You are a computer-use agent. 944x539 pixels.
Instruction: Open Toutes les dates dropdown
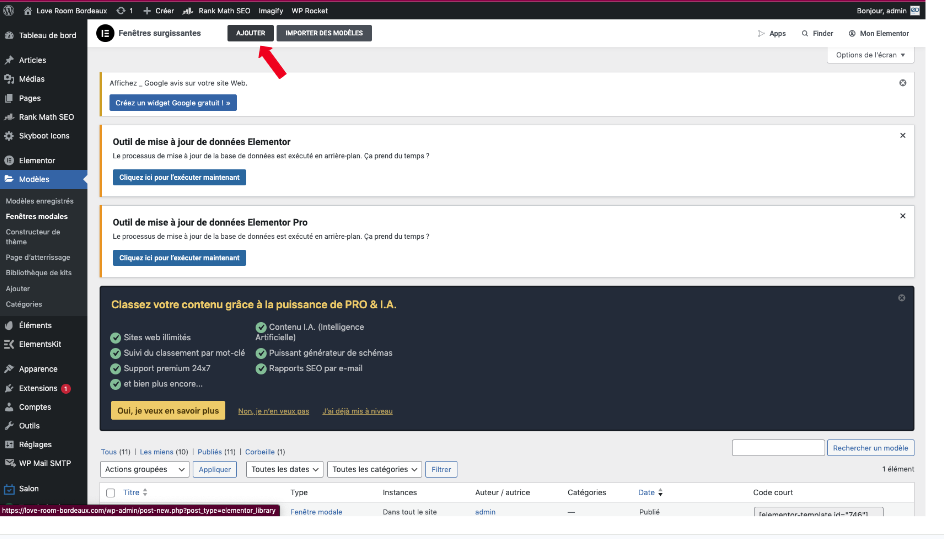tap(286, 469)
